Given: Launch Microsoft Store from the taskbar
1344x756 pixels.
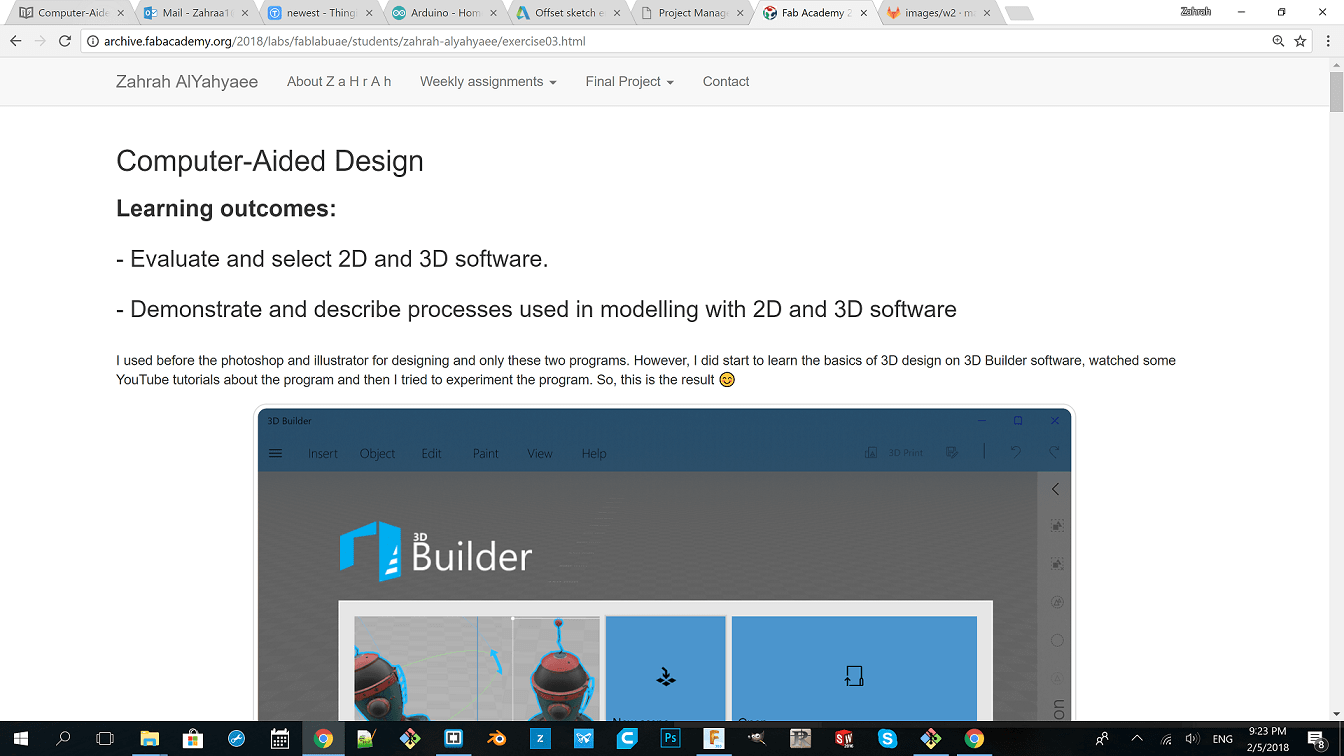Looking at the screenshot, I should 193,739.
